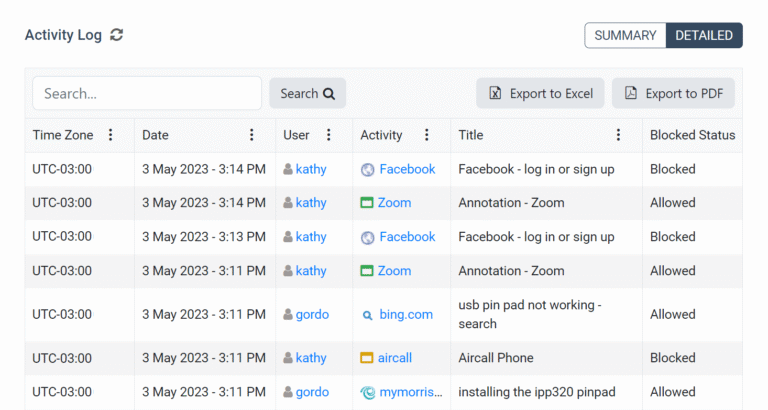Open the Activity column options menu
This screenshot has width=768, height=410.
[x=427, y=135]
